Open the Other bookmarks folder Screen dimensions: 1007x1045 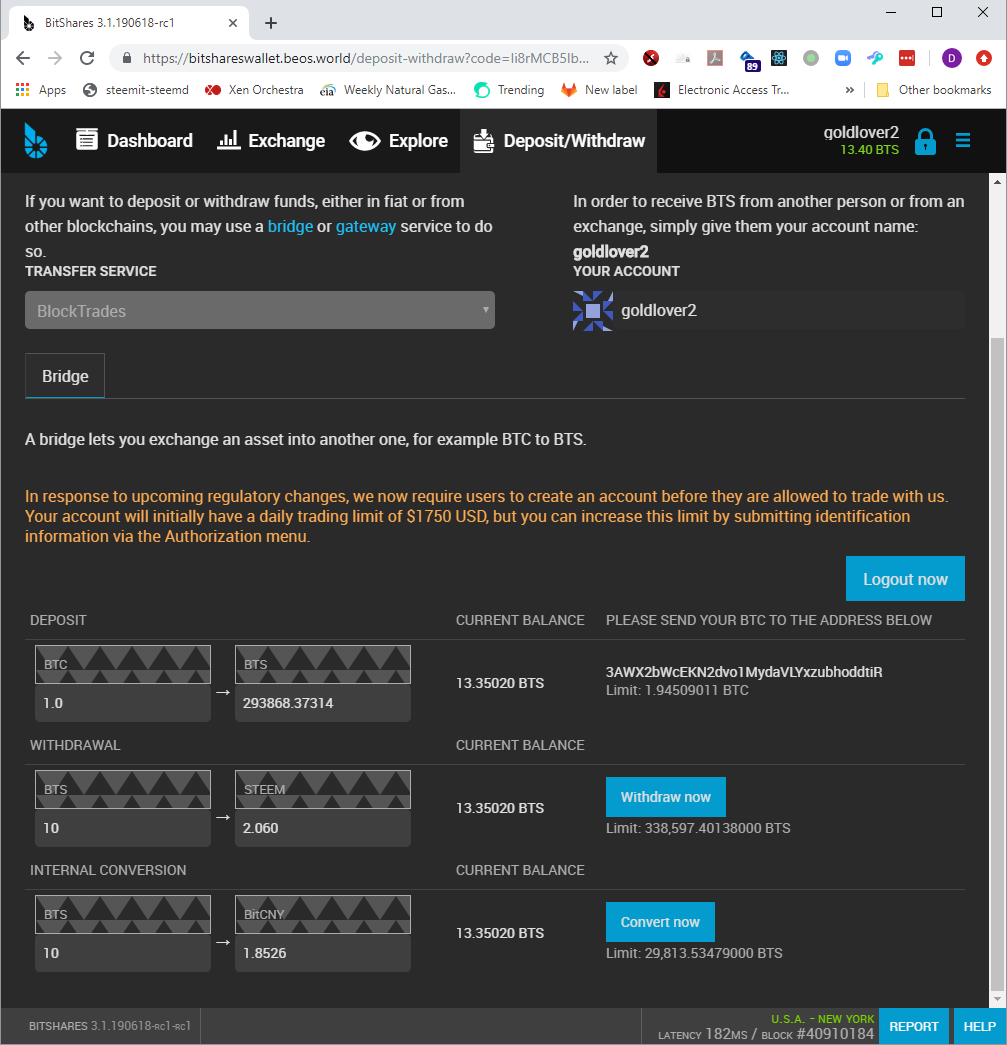(x=934, y=89)
